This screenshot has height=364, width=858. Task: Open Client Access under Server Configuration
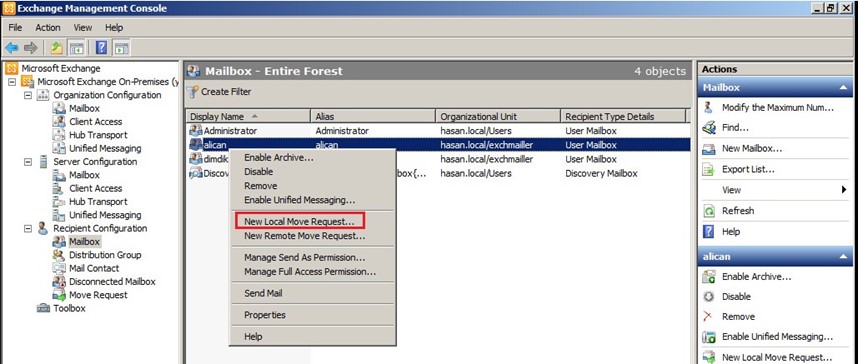pyautogui.click(x=95, y=188)
